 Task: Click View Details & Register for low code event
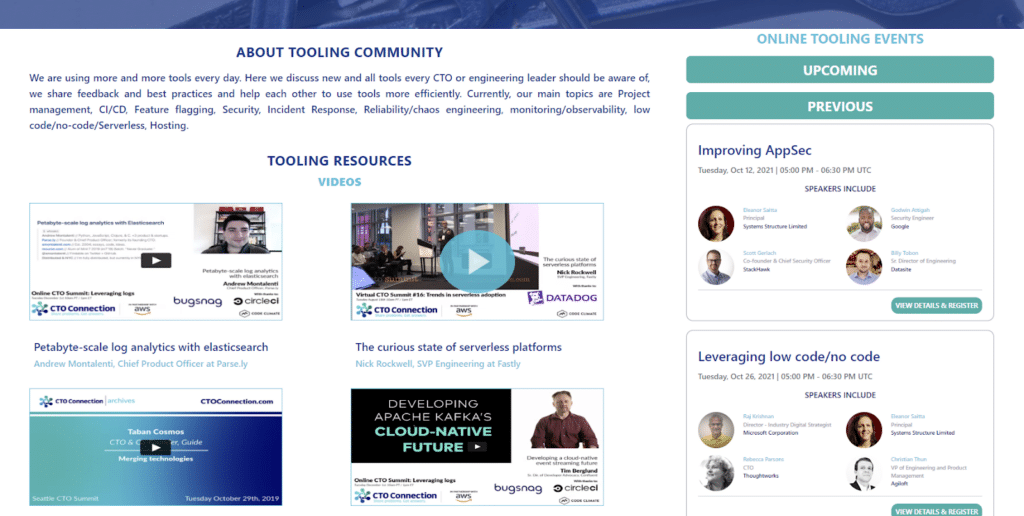(x=936, y=511)
